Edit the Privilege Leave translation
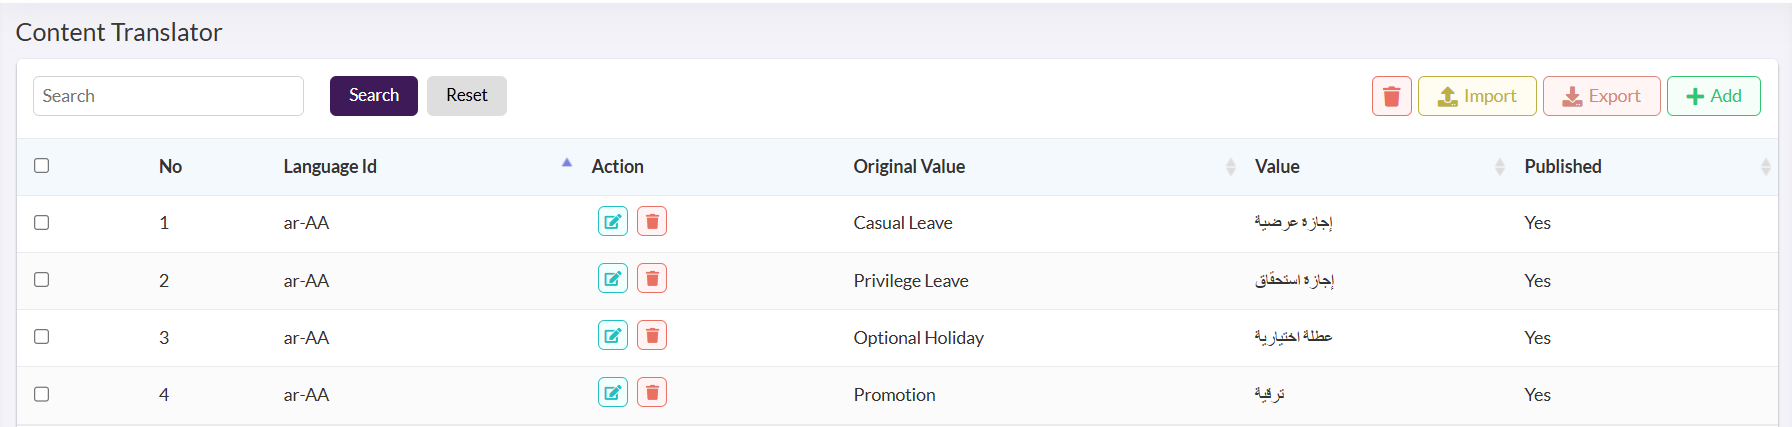The image size is (1792, 427). 613,278
